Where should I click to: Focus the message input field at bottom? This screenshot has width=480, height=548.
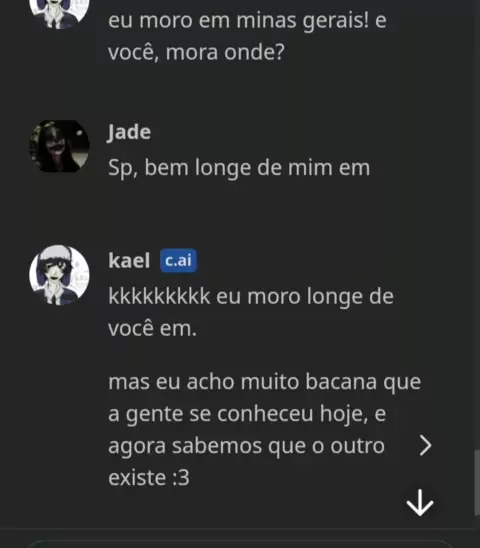pos(240,544)
